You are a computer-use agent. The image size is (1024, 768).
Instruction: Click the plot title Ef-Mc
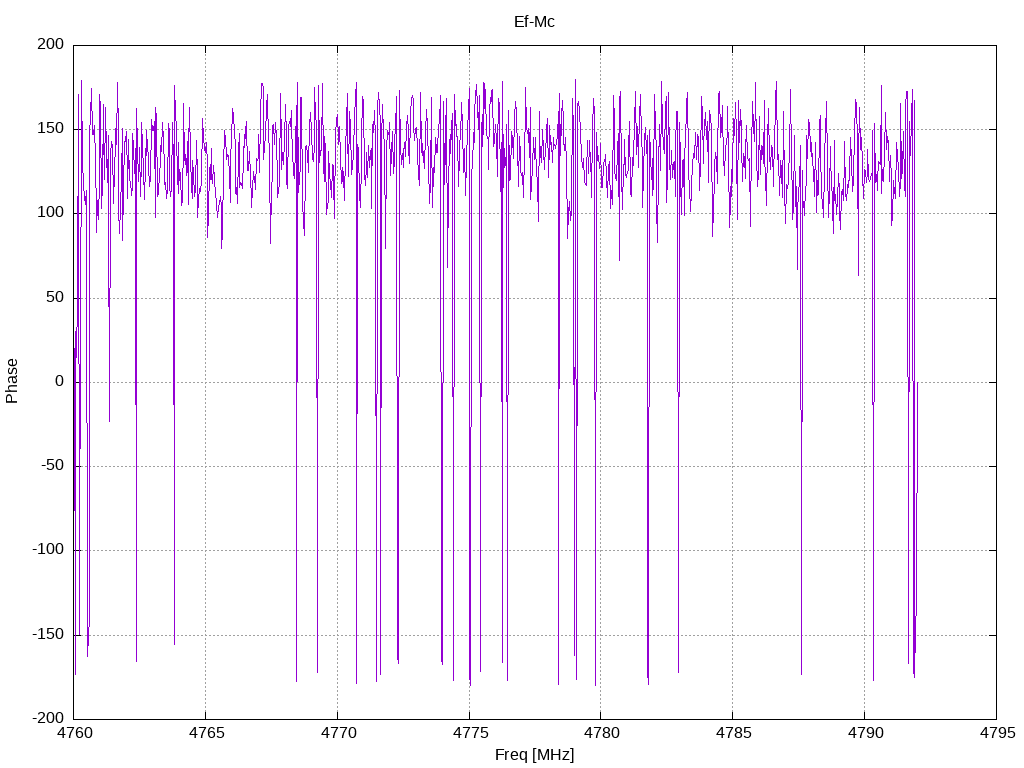point(534,22)
